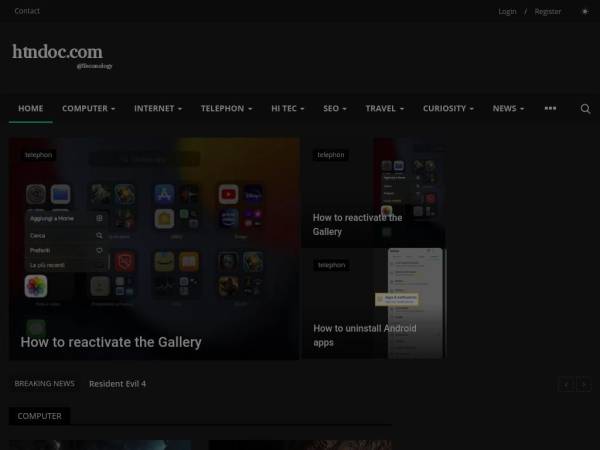Select the HOME menu item
600x450 pixels.
click(31, 108)
